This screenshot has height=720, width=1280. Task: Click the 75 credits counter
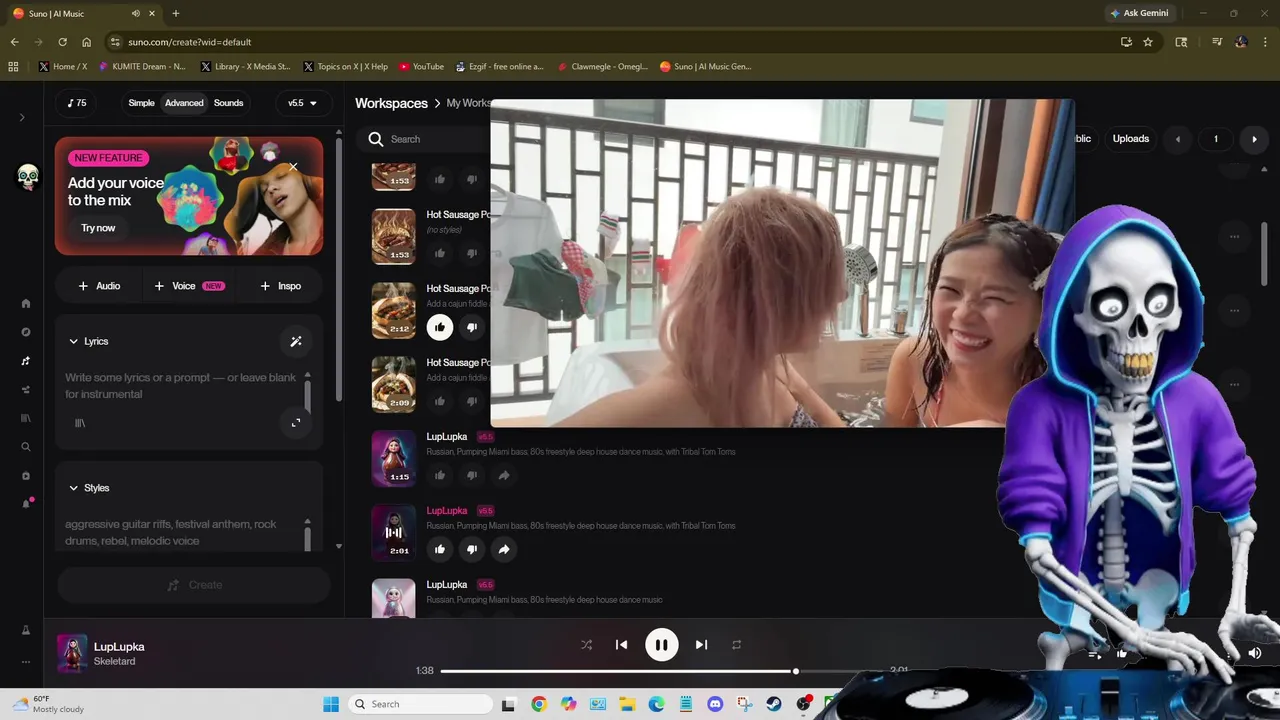pos(77,103)
